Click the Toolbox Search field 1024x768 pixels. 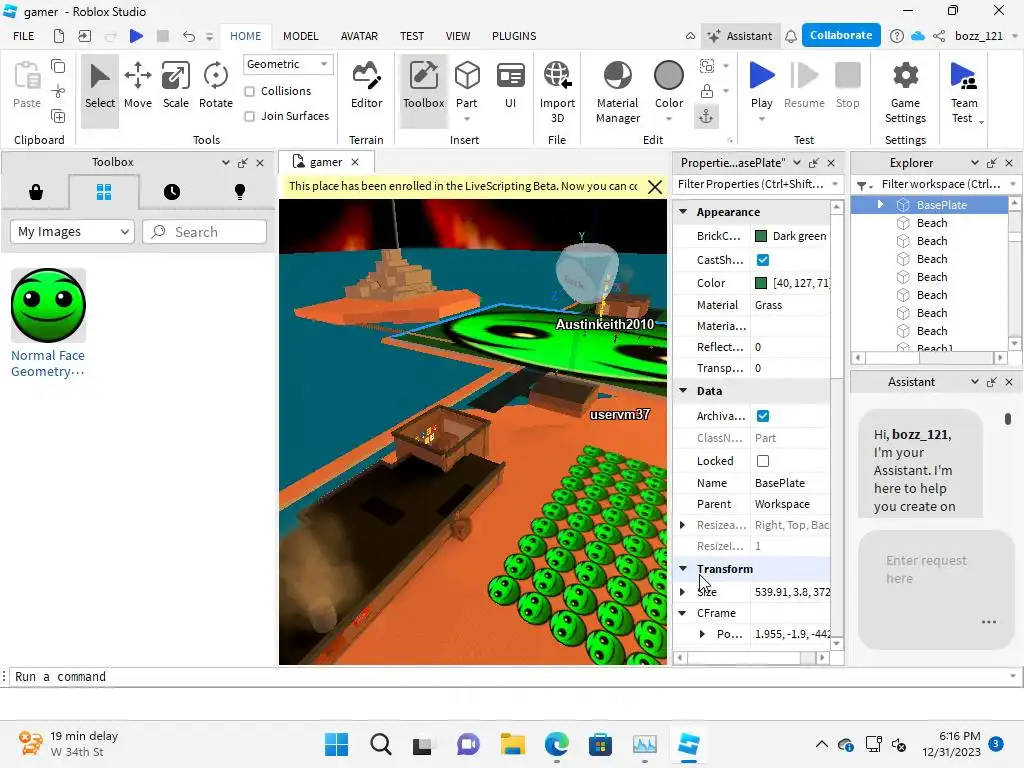pos(204,232)
